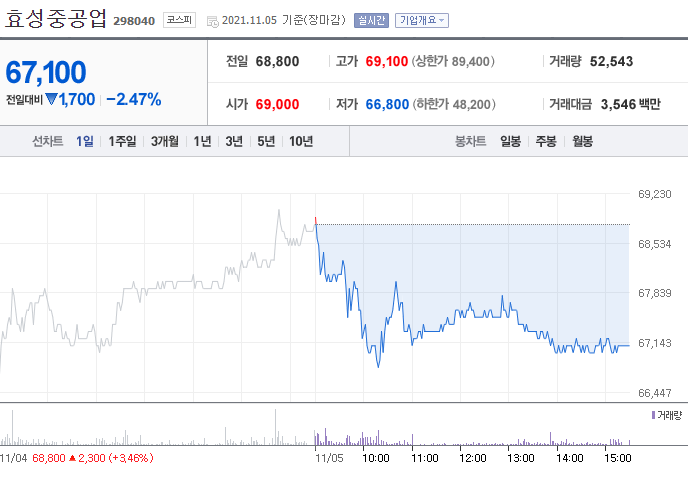Click the 2021.11.05 기준(장마감) date text
This screenshot has width=688, height=477.
pos(283,20)
